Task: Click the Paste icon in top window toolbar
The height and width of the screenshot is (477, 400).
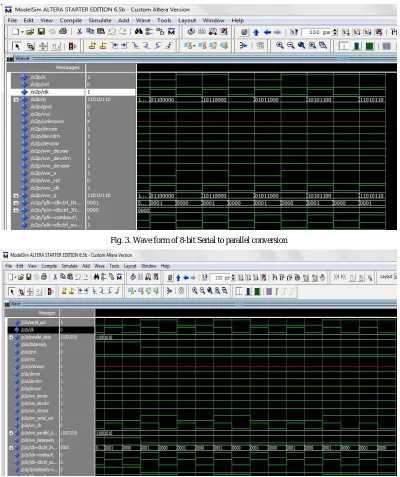Action: pyautogui.click(x=101, y=32)
